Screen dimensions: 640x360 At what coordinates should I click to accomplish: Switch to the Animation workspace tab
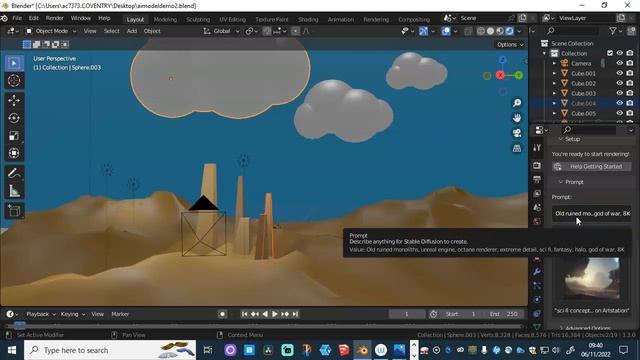(340, 19)
